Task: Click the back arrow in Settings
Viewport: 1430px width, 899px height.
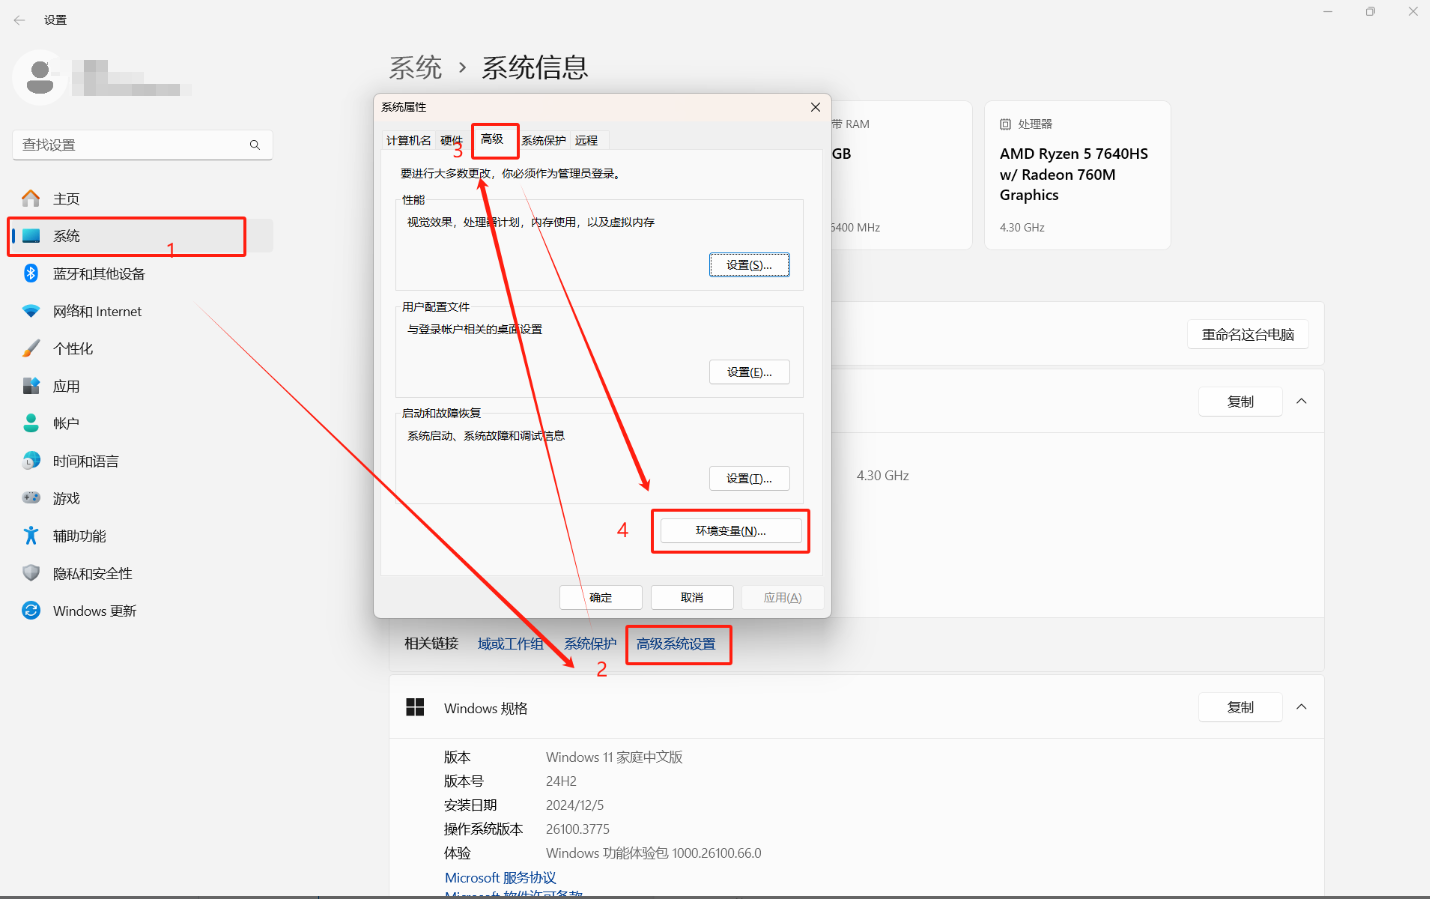Action: point(19,20)
